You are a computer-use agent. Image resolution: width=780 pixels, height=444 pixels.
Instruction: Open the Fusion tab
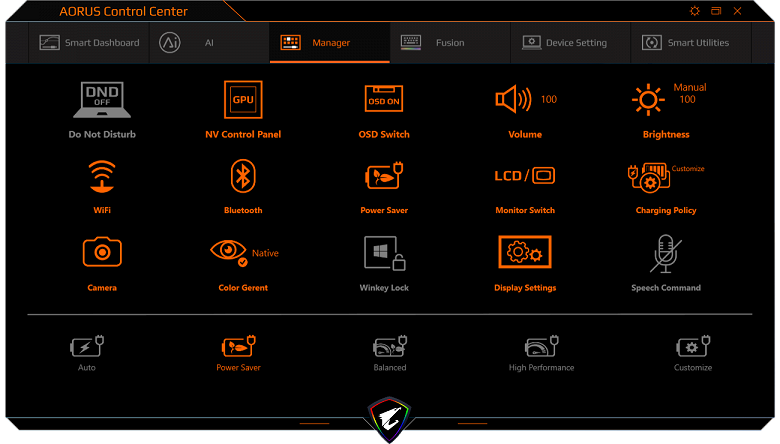pos(450,43)
